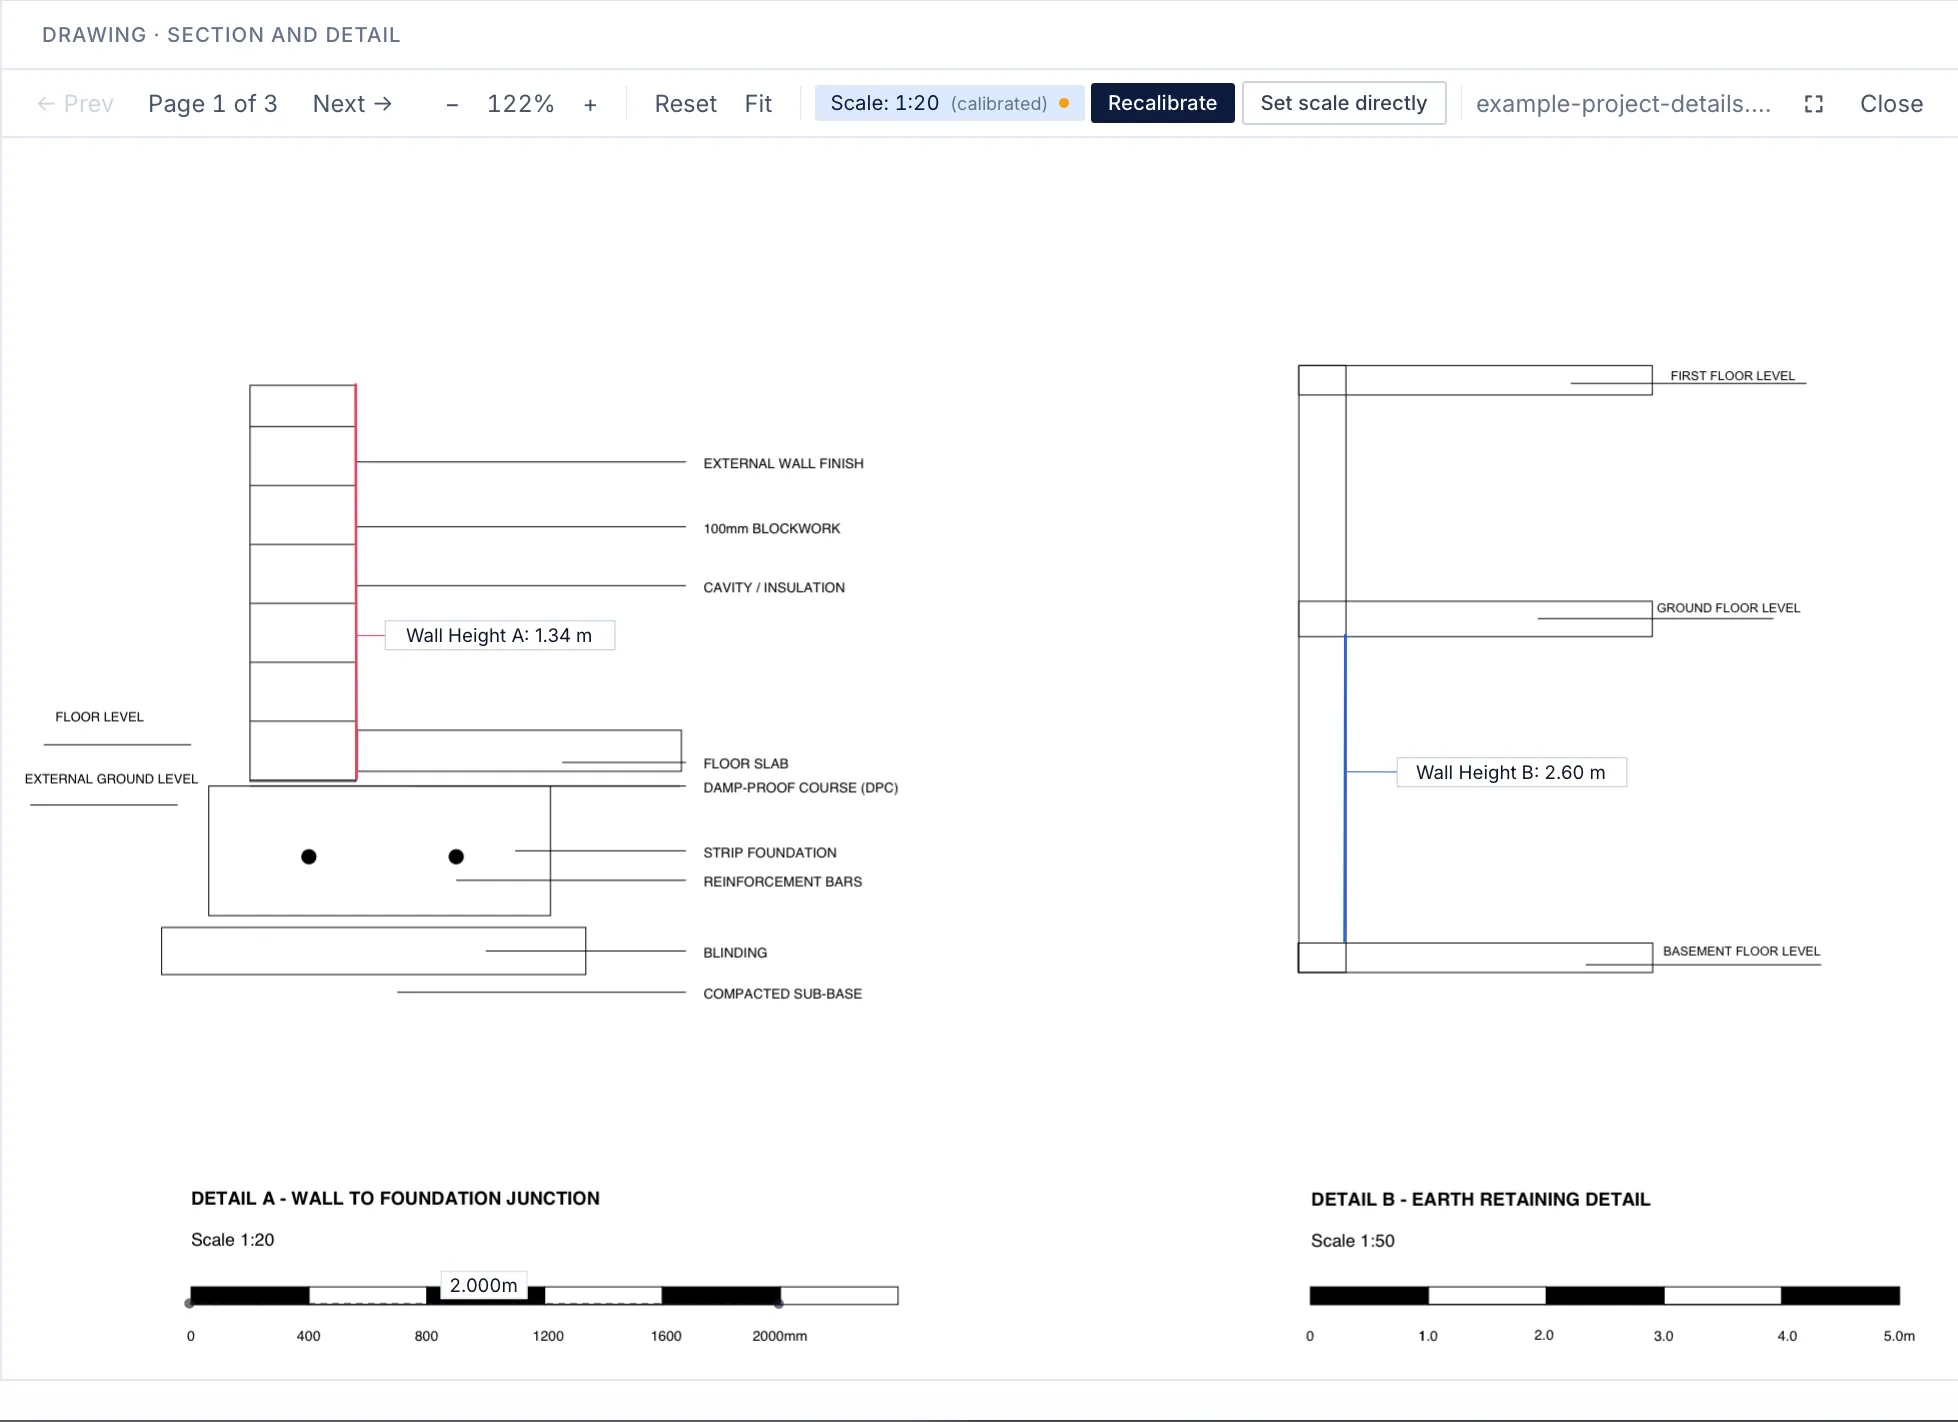
Task: Zoom in with the plus icon
Action: pos(590,104)
